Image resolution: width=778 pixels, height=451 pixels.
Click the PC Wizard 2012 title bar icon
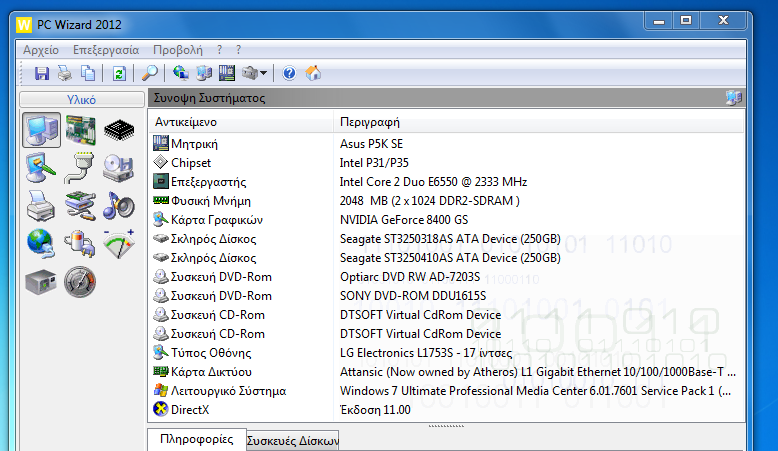coord(24,24)
